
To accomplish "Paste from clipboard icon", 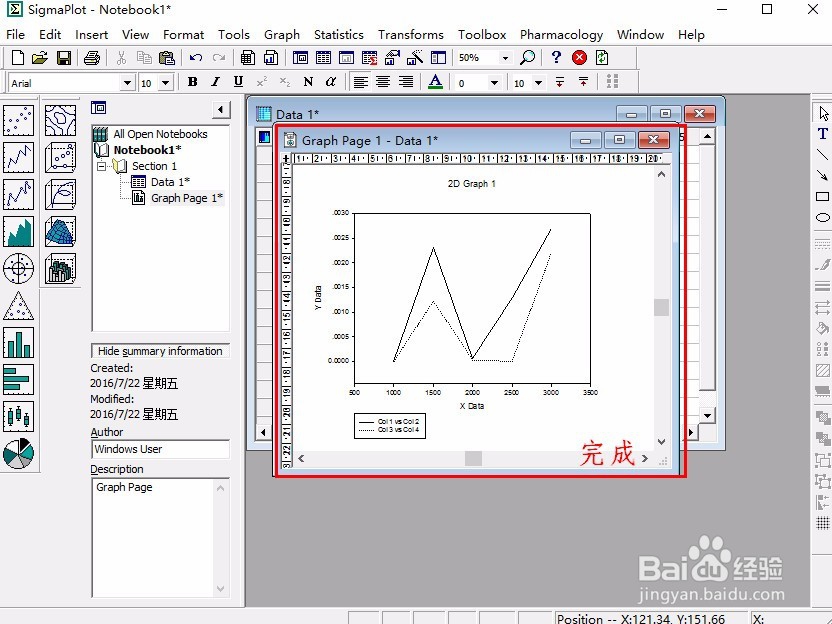I will tap(167, 57).
